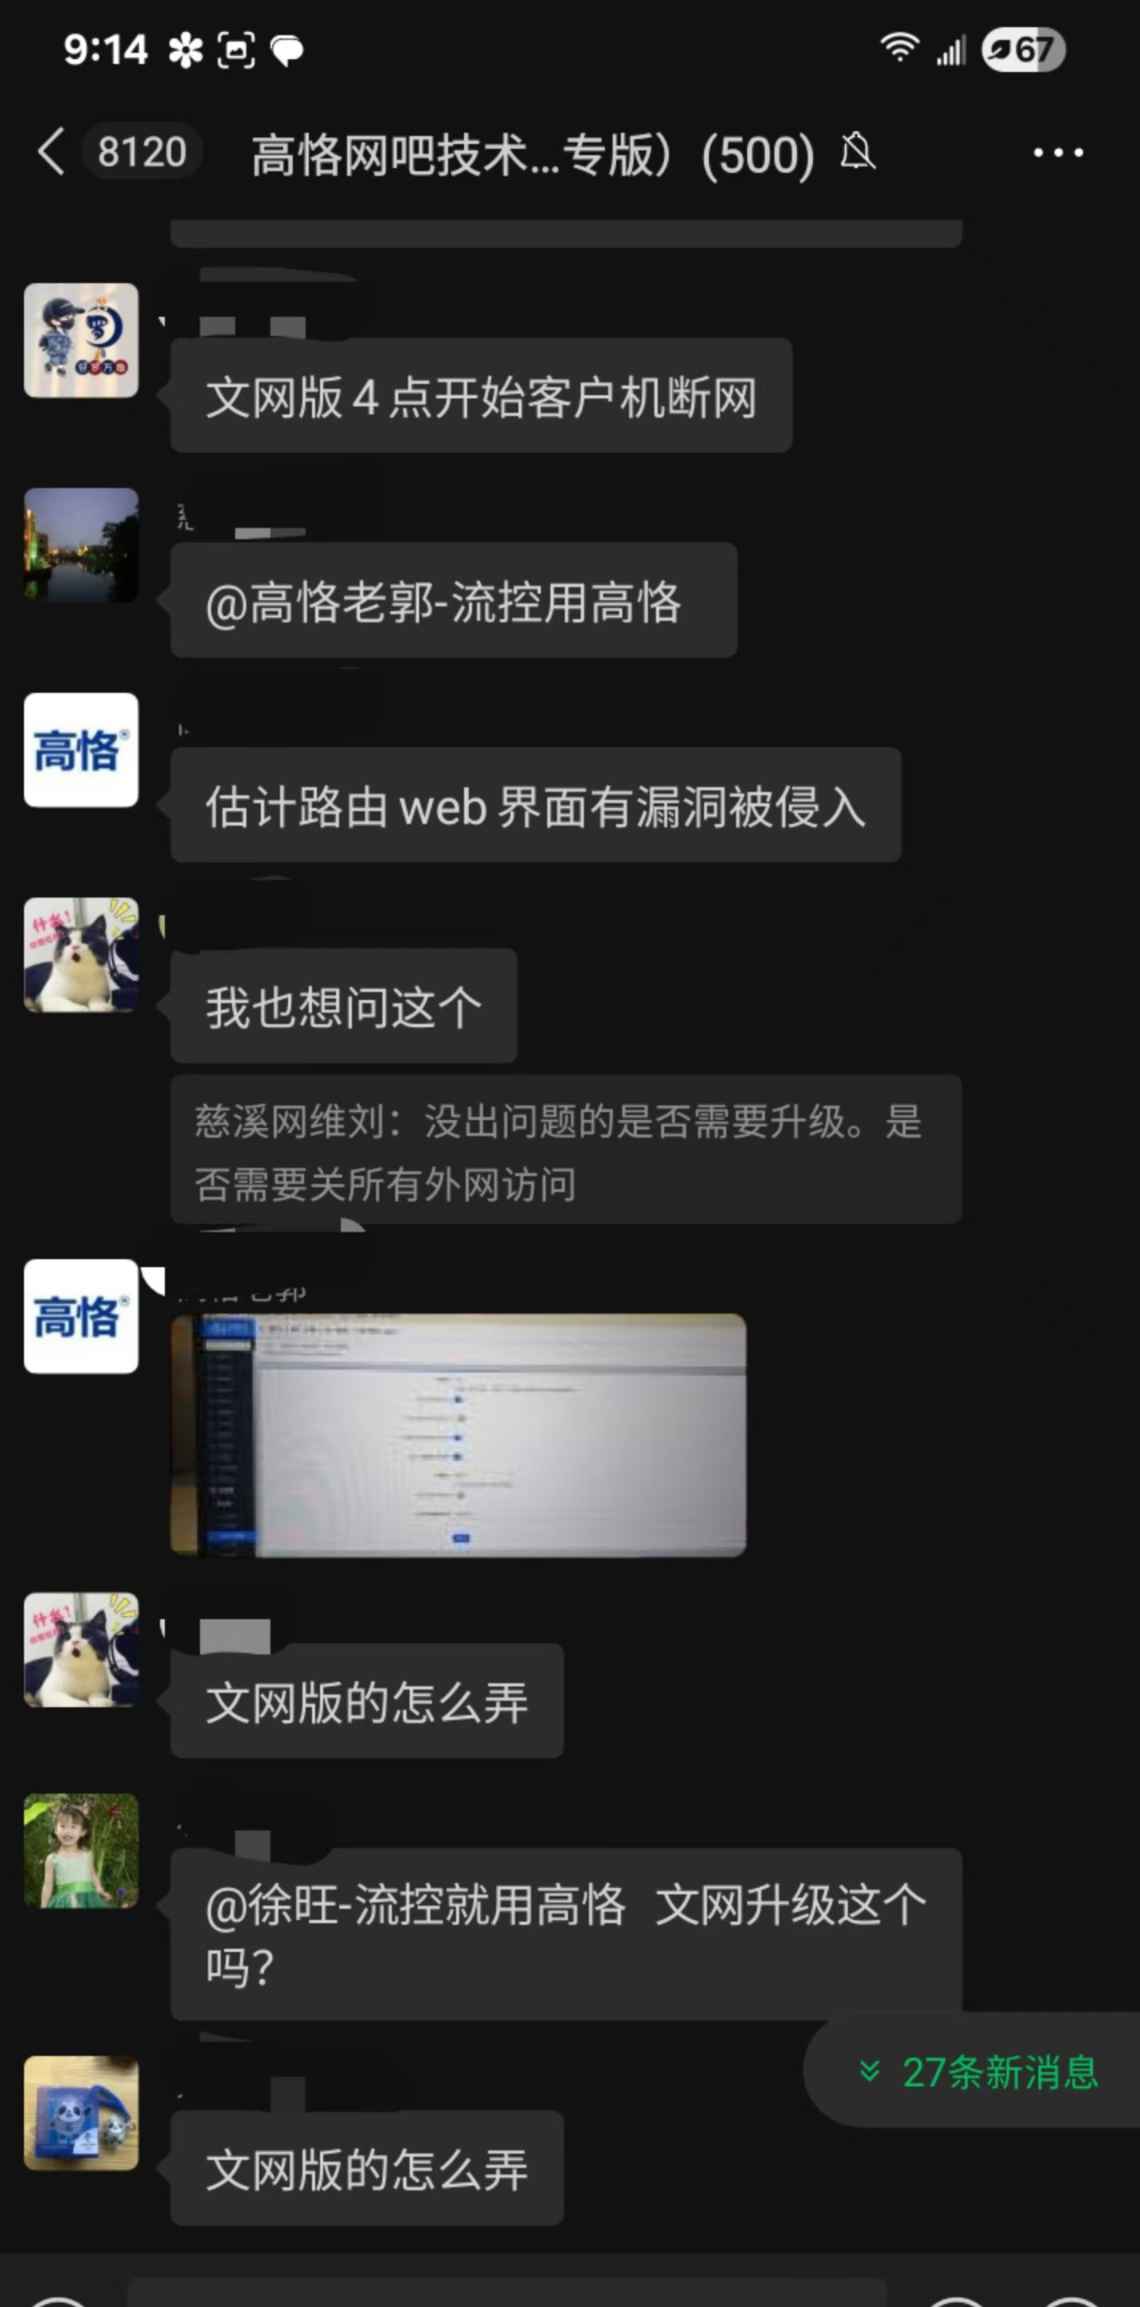Tap the back arrow in chat header
Image resolution: width=1140 pixels, height=2307 pixels.
(x=51, y=152)
